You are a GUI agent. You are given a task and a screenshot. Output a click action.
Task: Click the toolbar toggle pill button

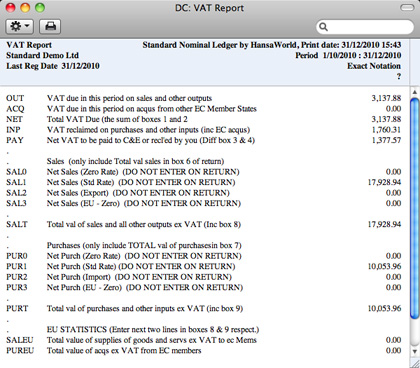pos(407,7)
